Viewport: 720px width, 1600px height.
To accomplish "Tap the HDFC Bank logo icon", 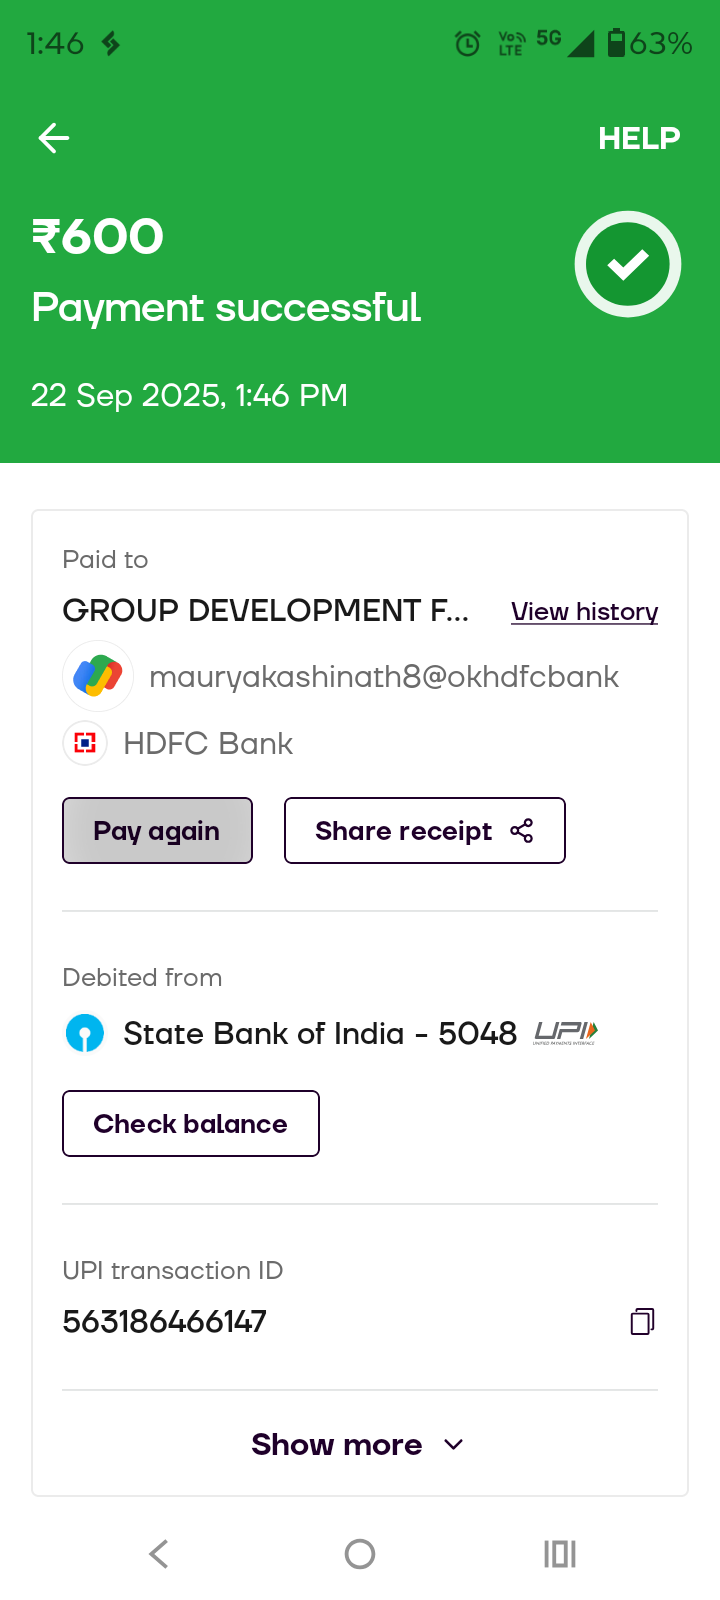I will pos(85,743).
